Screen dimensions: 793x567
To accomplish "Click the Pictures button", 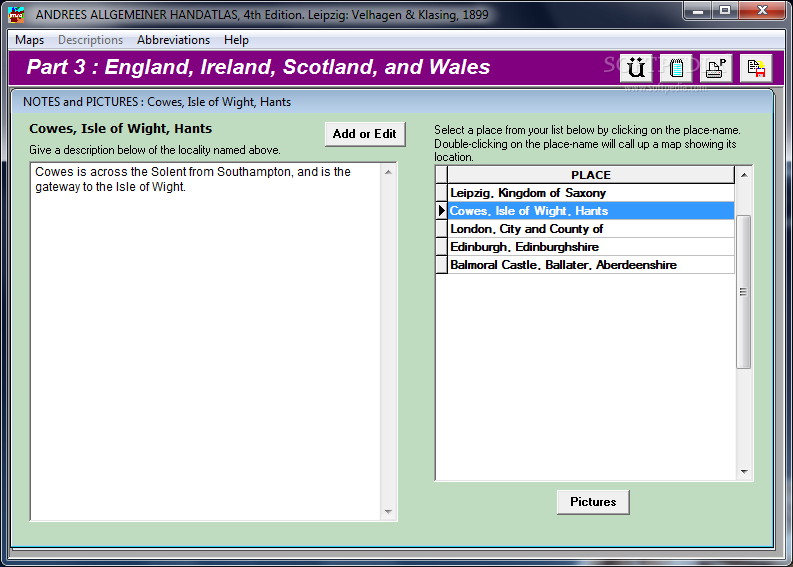I will tap(593, 502).
